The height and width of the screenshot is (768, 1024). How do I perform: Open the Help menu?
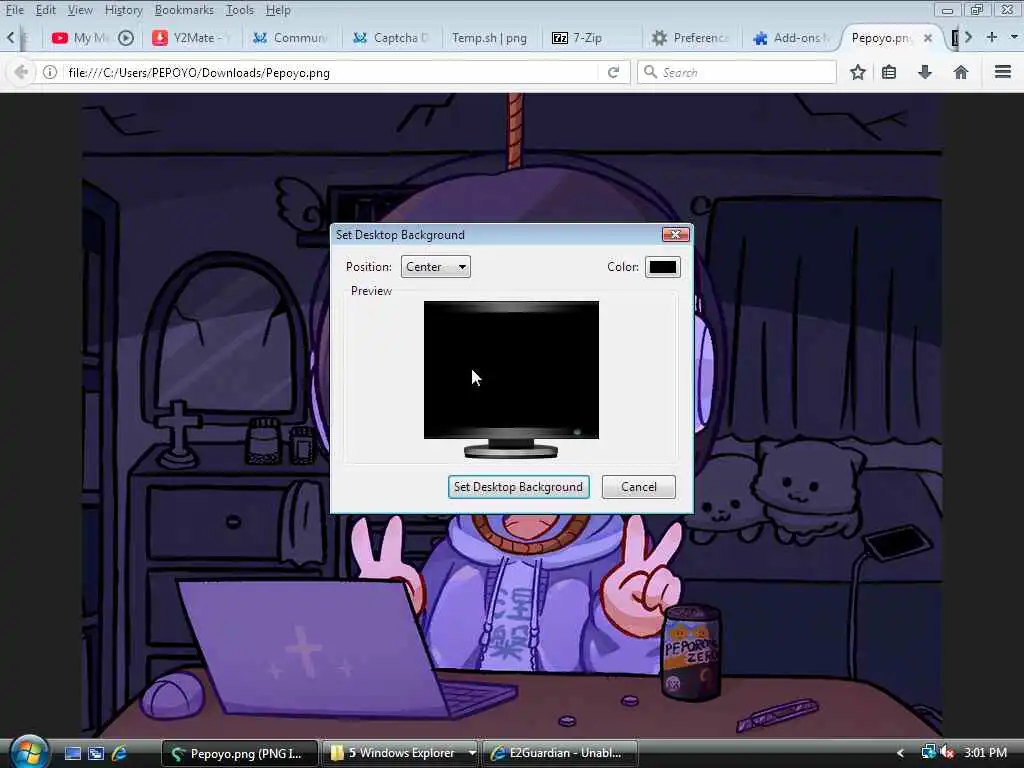pos(278,10)
